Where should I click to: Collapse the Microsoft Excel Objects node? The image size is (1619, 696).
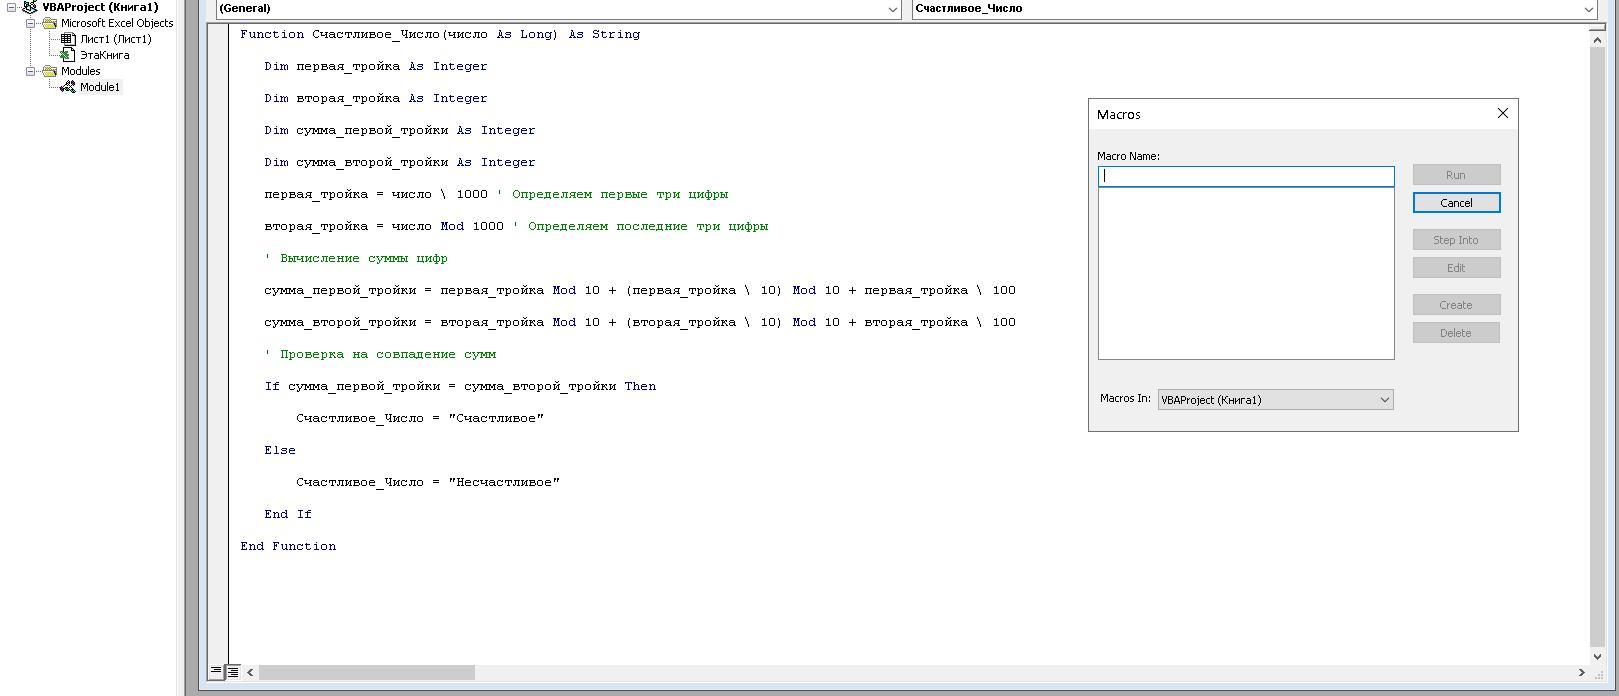pos(31,23)
